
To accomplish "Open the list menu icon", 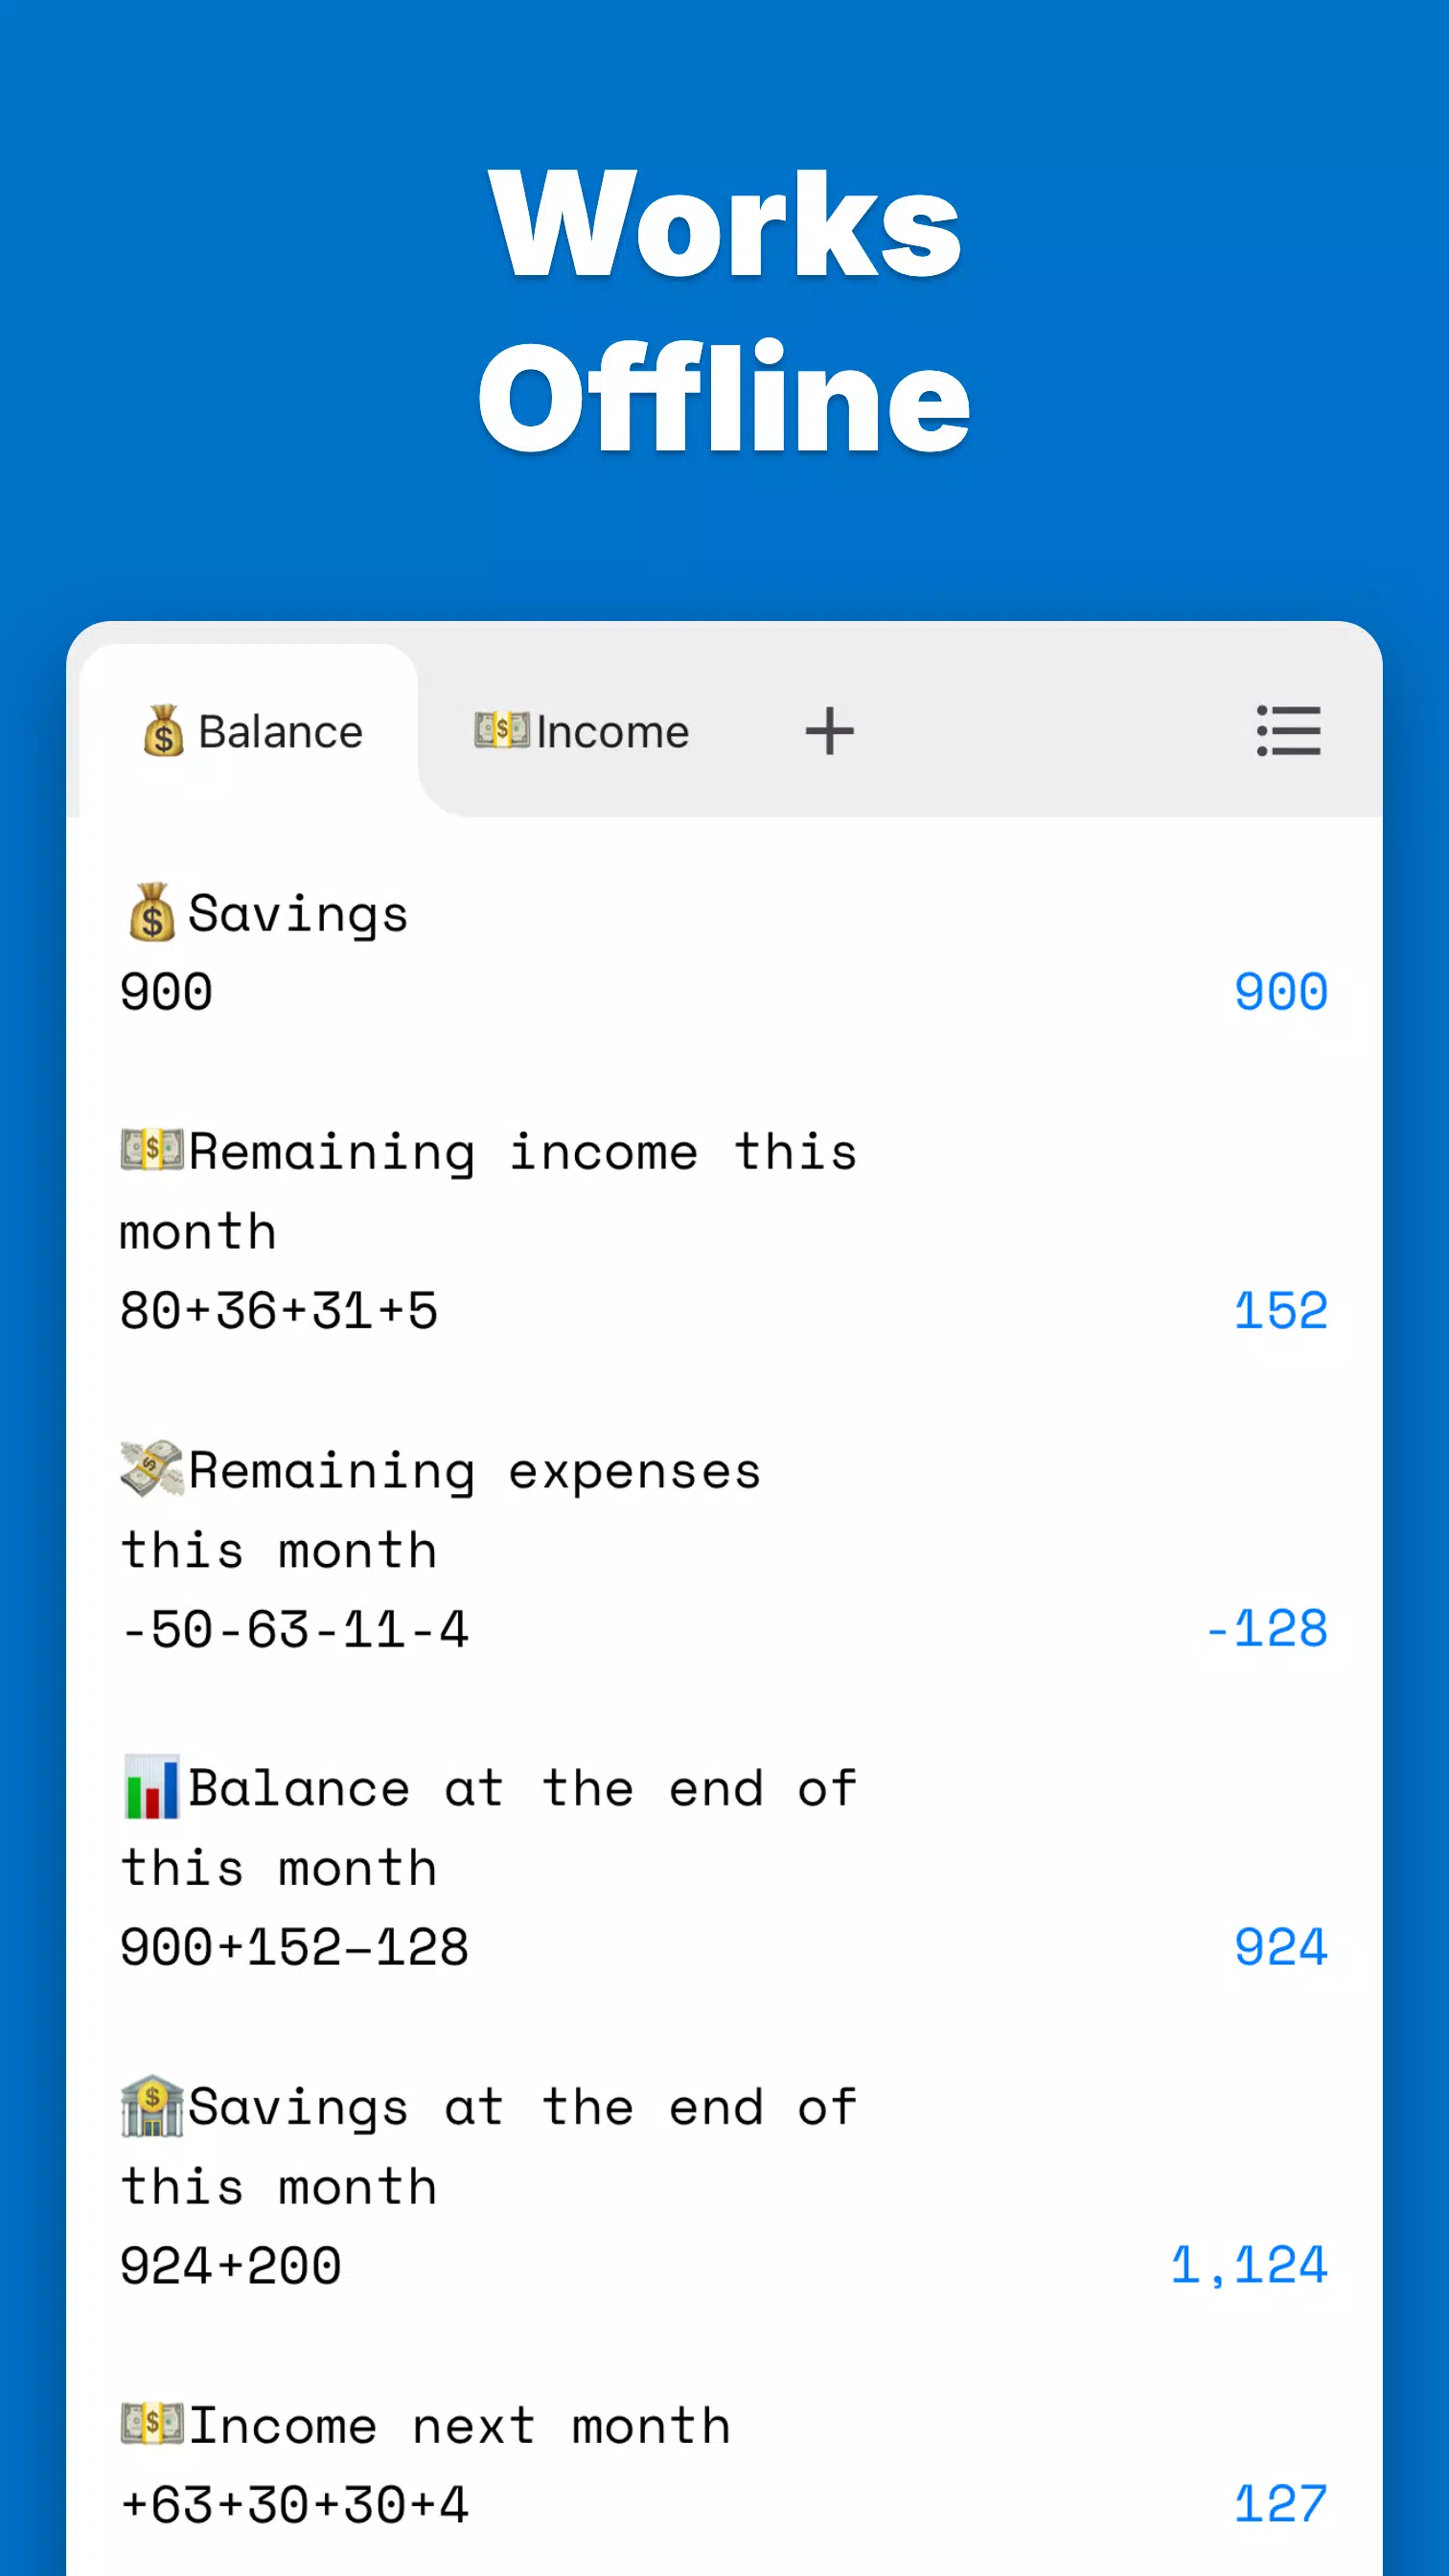I will (x=1288, y=731).
